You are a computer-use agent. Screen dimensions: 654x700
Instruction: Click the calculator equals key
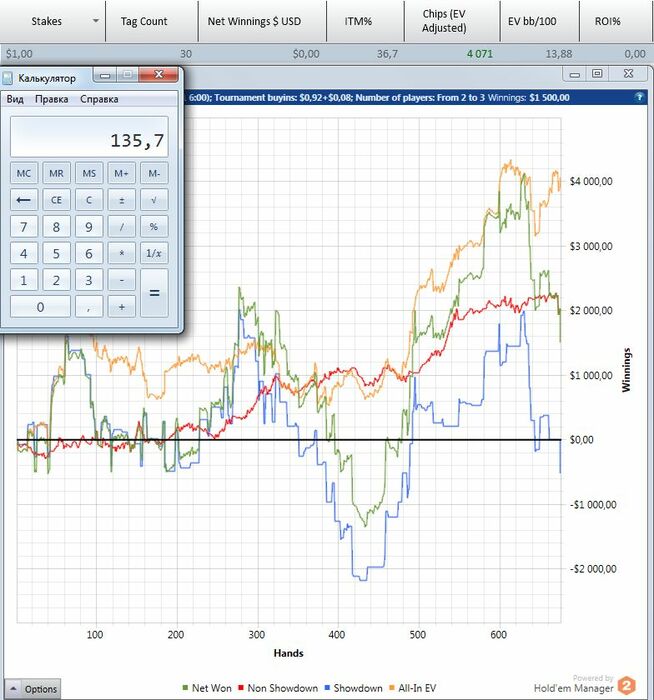tap(154, 293)
